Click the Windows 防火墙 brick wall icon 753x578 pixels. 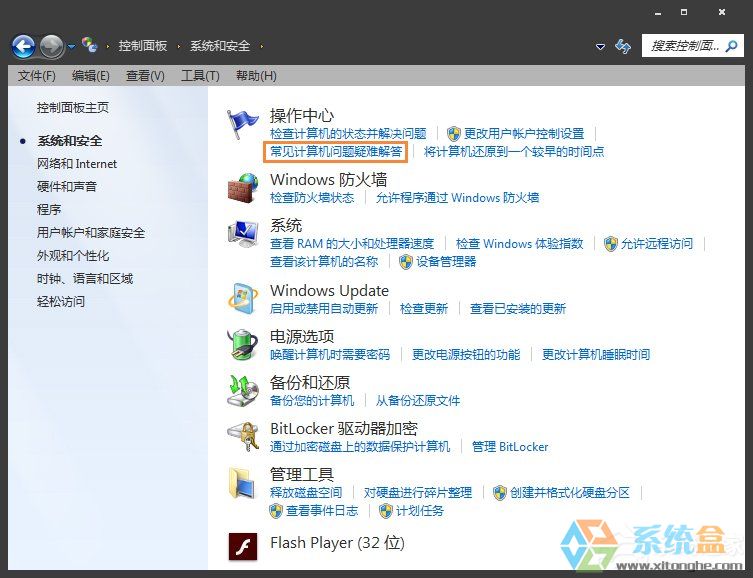point(243,188)
